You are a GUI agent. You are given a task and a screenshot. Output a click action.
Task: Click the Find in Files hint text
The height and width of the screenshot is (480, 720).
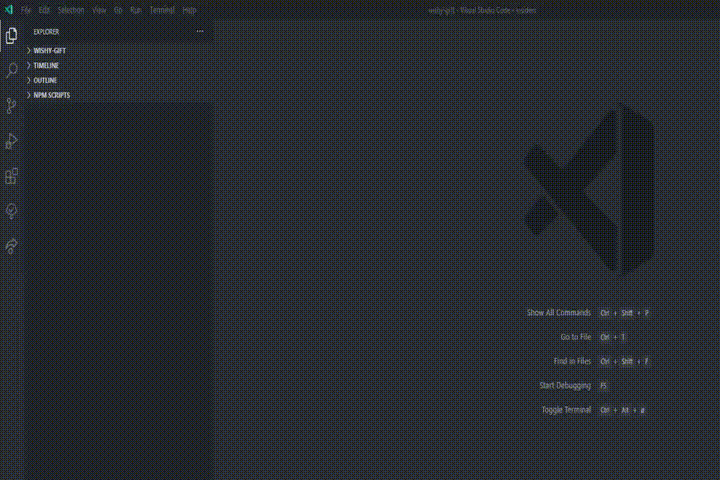[x=572, y=361]
